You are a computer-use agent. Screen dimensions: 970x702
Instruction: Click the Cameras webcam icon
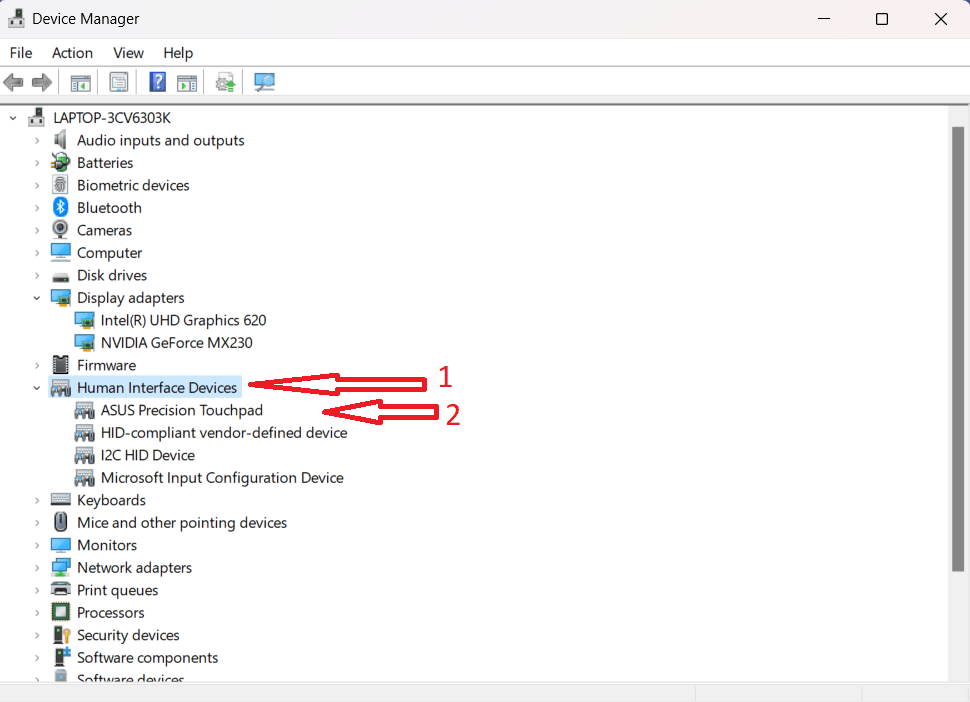(60, 230)
